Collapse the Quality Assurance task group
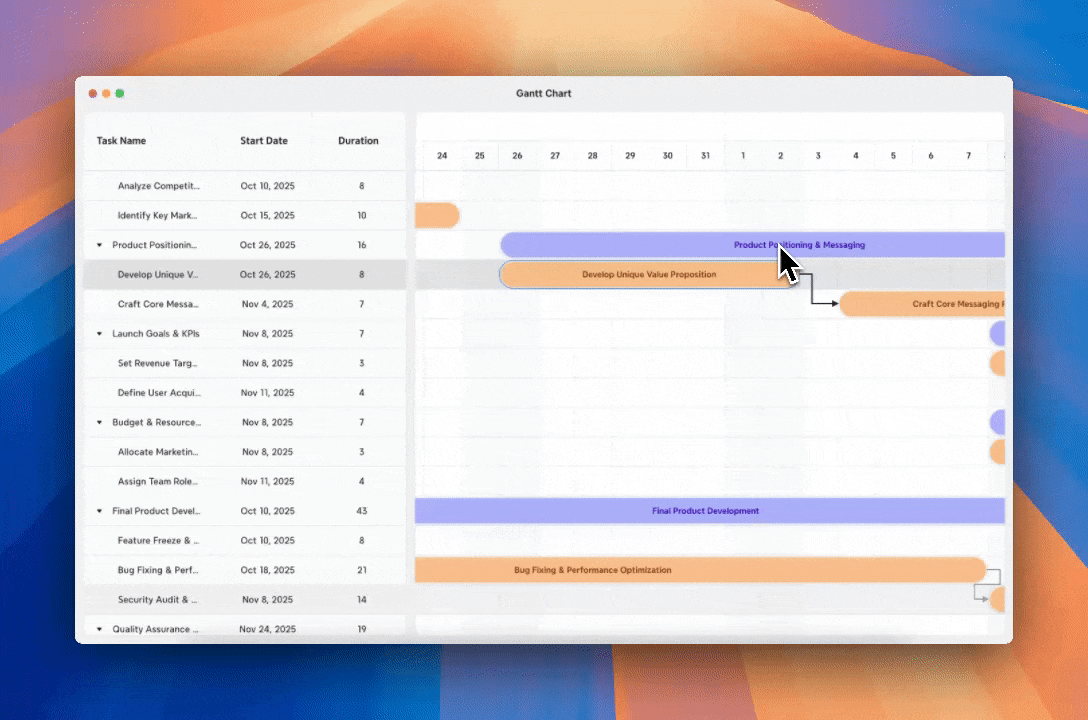Screen dimensions: 1088x720 pos(98,629)
